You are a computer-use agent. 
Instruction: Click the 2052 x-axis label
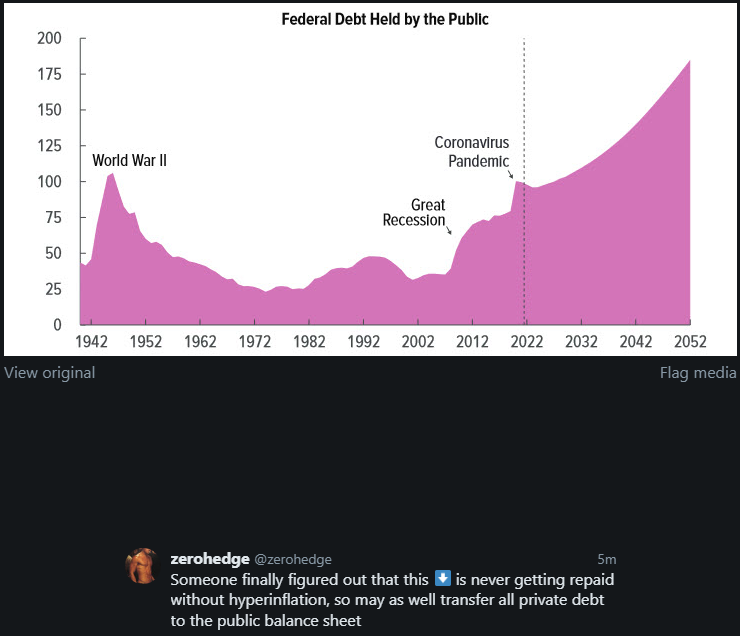(690, 341)
